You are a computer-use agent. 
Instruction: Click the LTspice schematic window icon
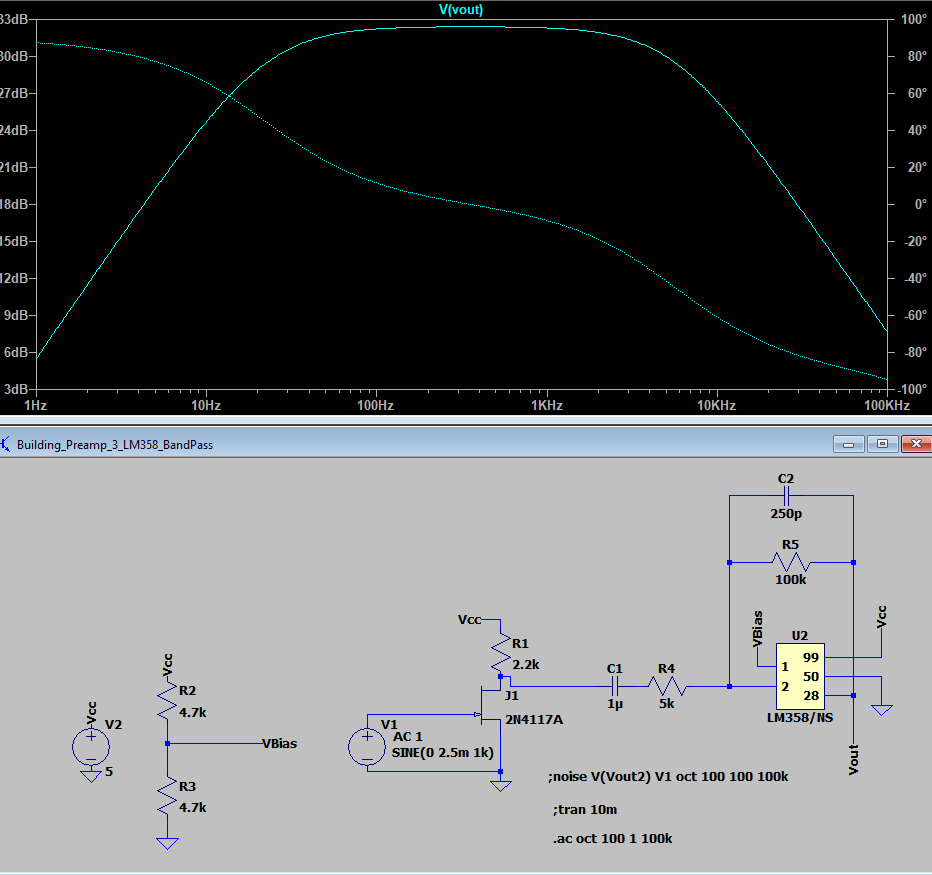coord(5,444)
